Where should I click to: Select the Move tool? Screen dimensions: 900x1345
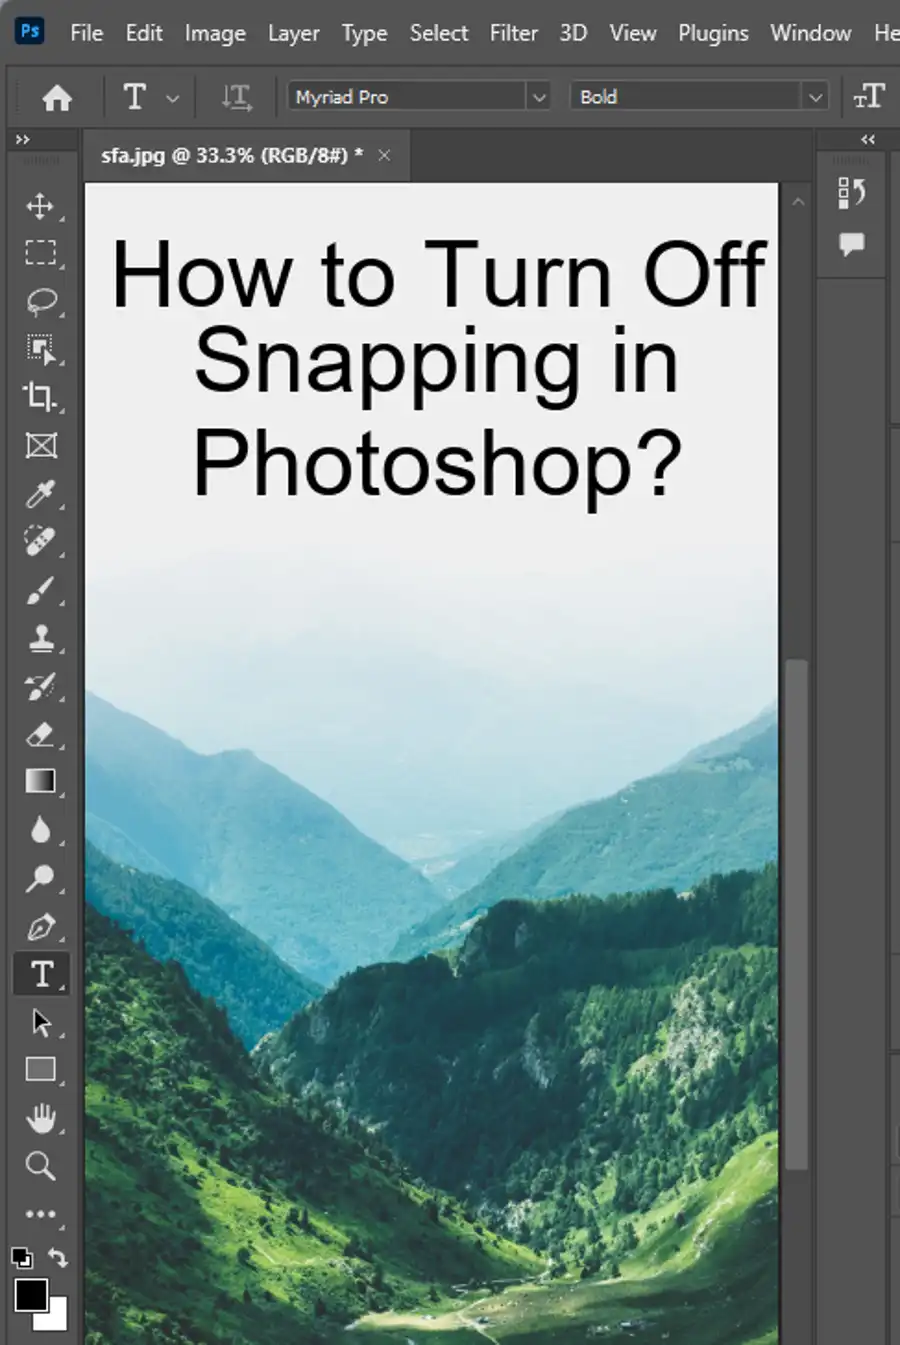(40, 206)
